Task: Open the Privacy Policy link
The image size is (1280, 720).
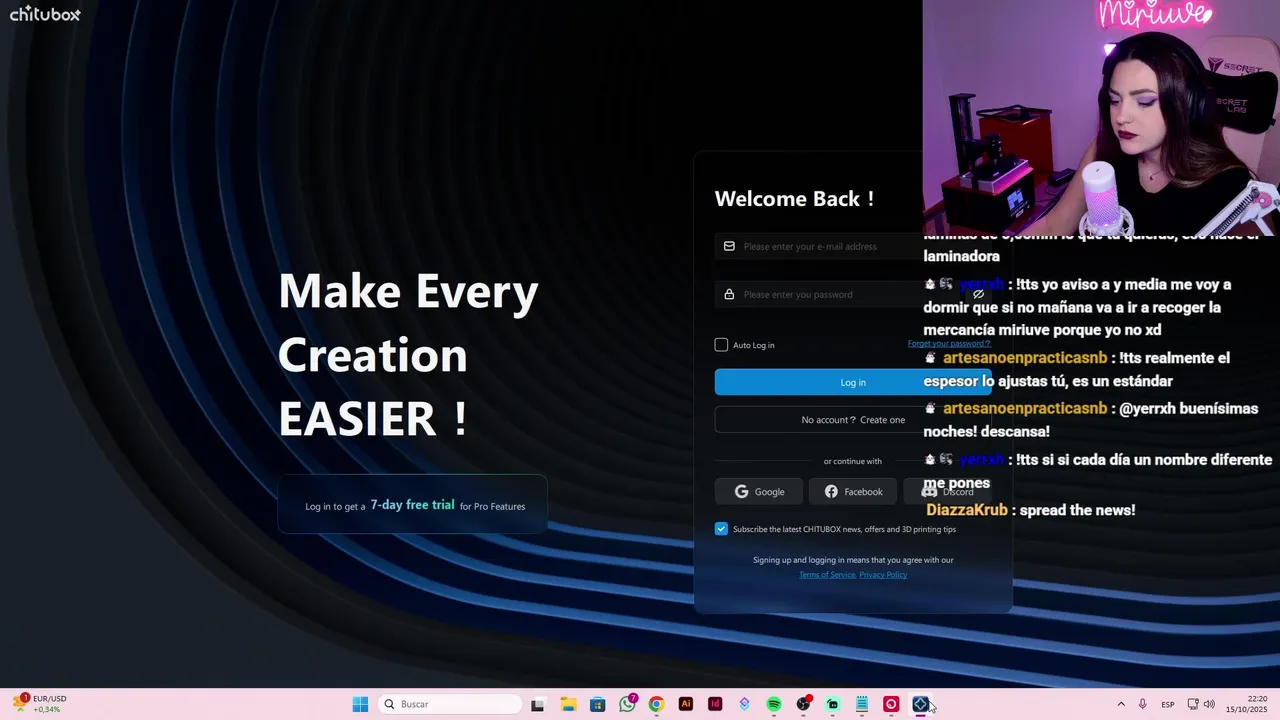Action: (883, 574)
